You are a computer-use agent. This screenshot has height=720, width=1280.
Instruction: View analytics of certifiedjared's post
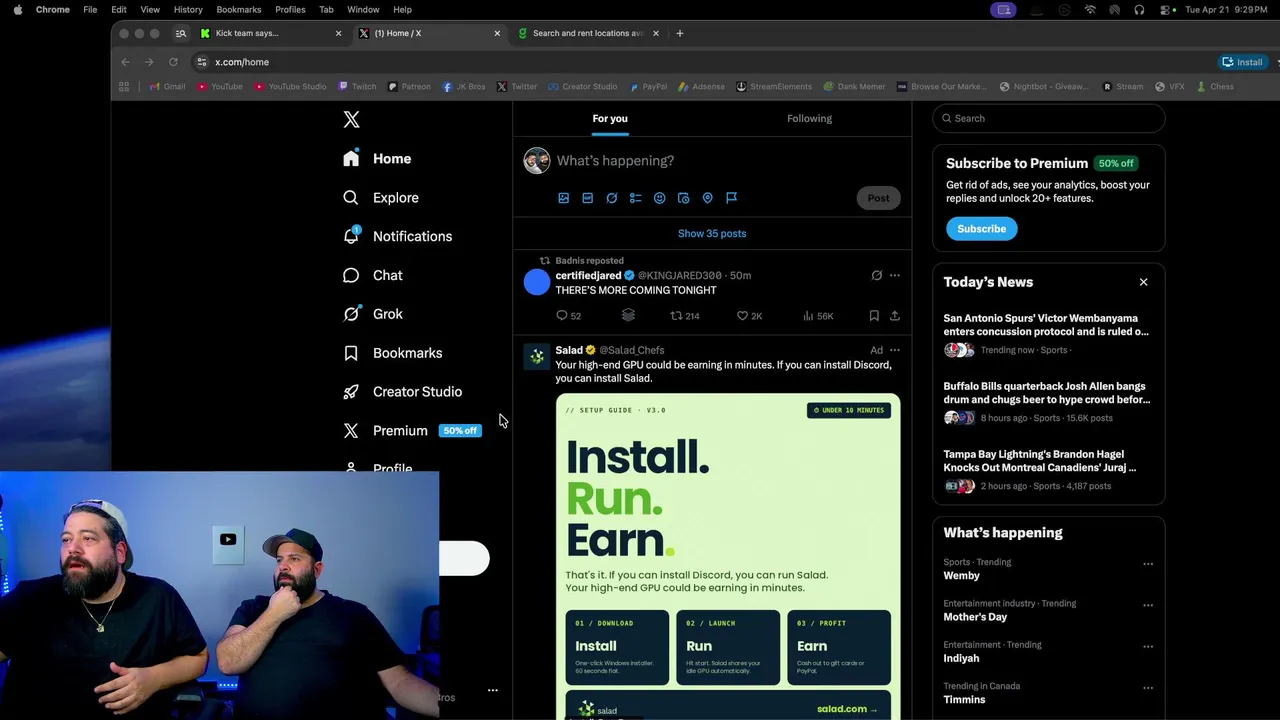(817, 316)
